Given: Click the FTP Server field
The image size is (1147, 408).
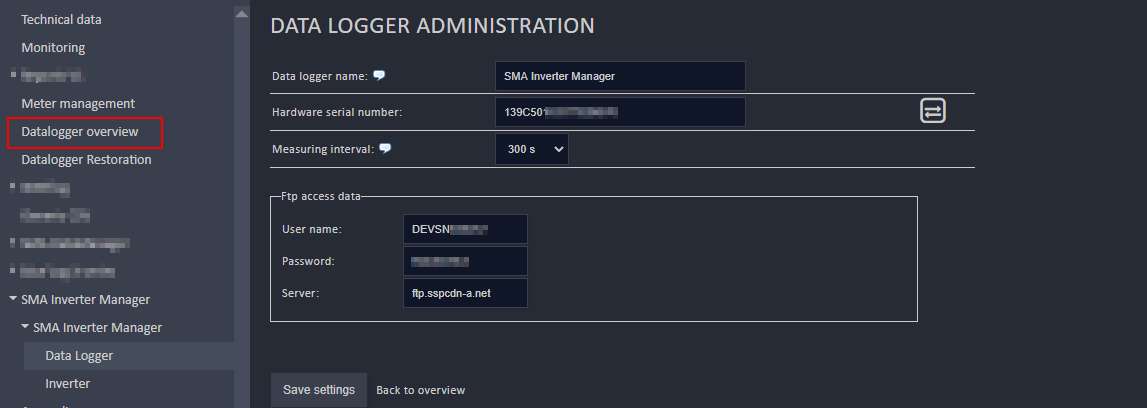Looking at the screenshot, I should pos(464,293).
